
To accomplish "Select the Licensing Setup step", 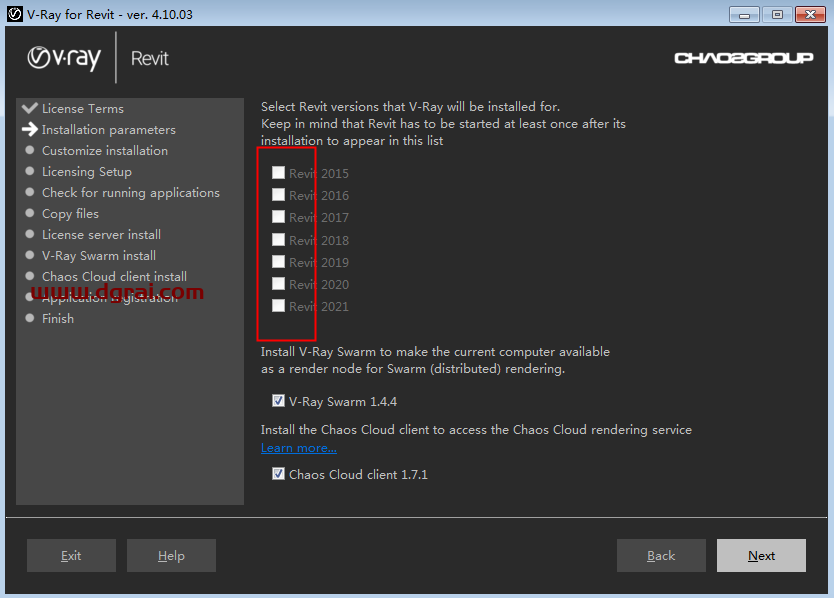I will [x=86, y=171].
